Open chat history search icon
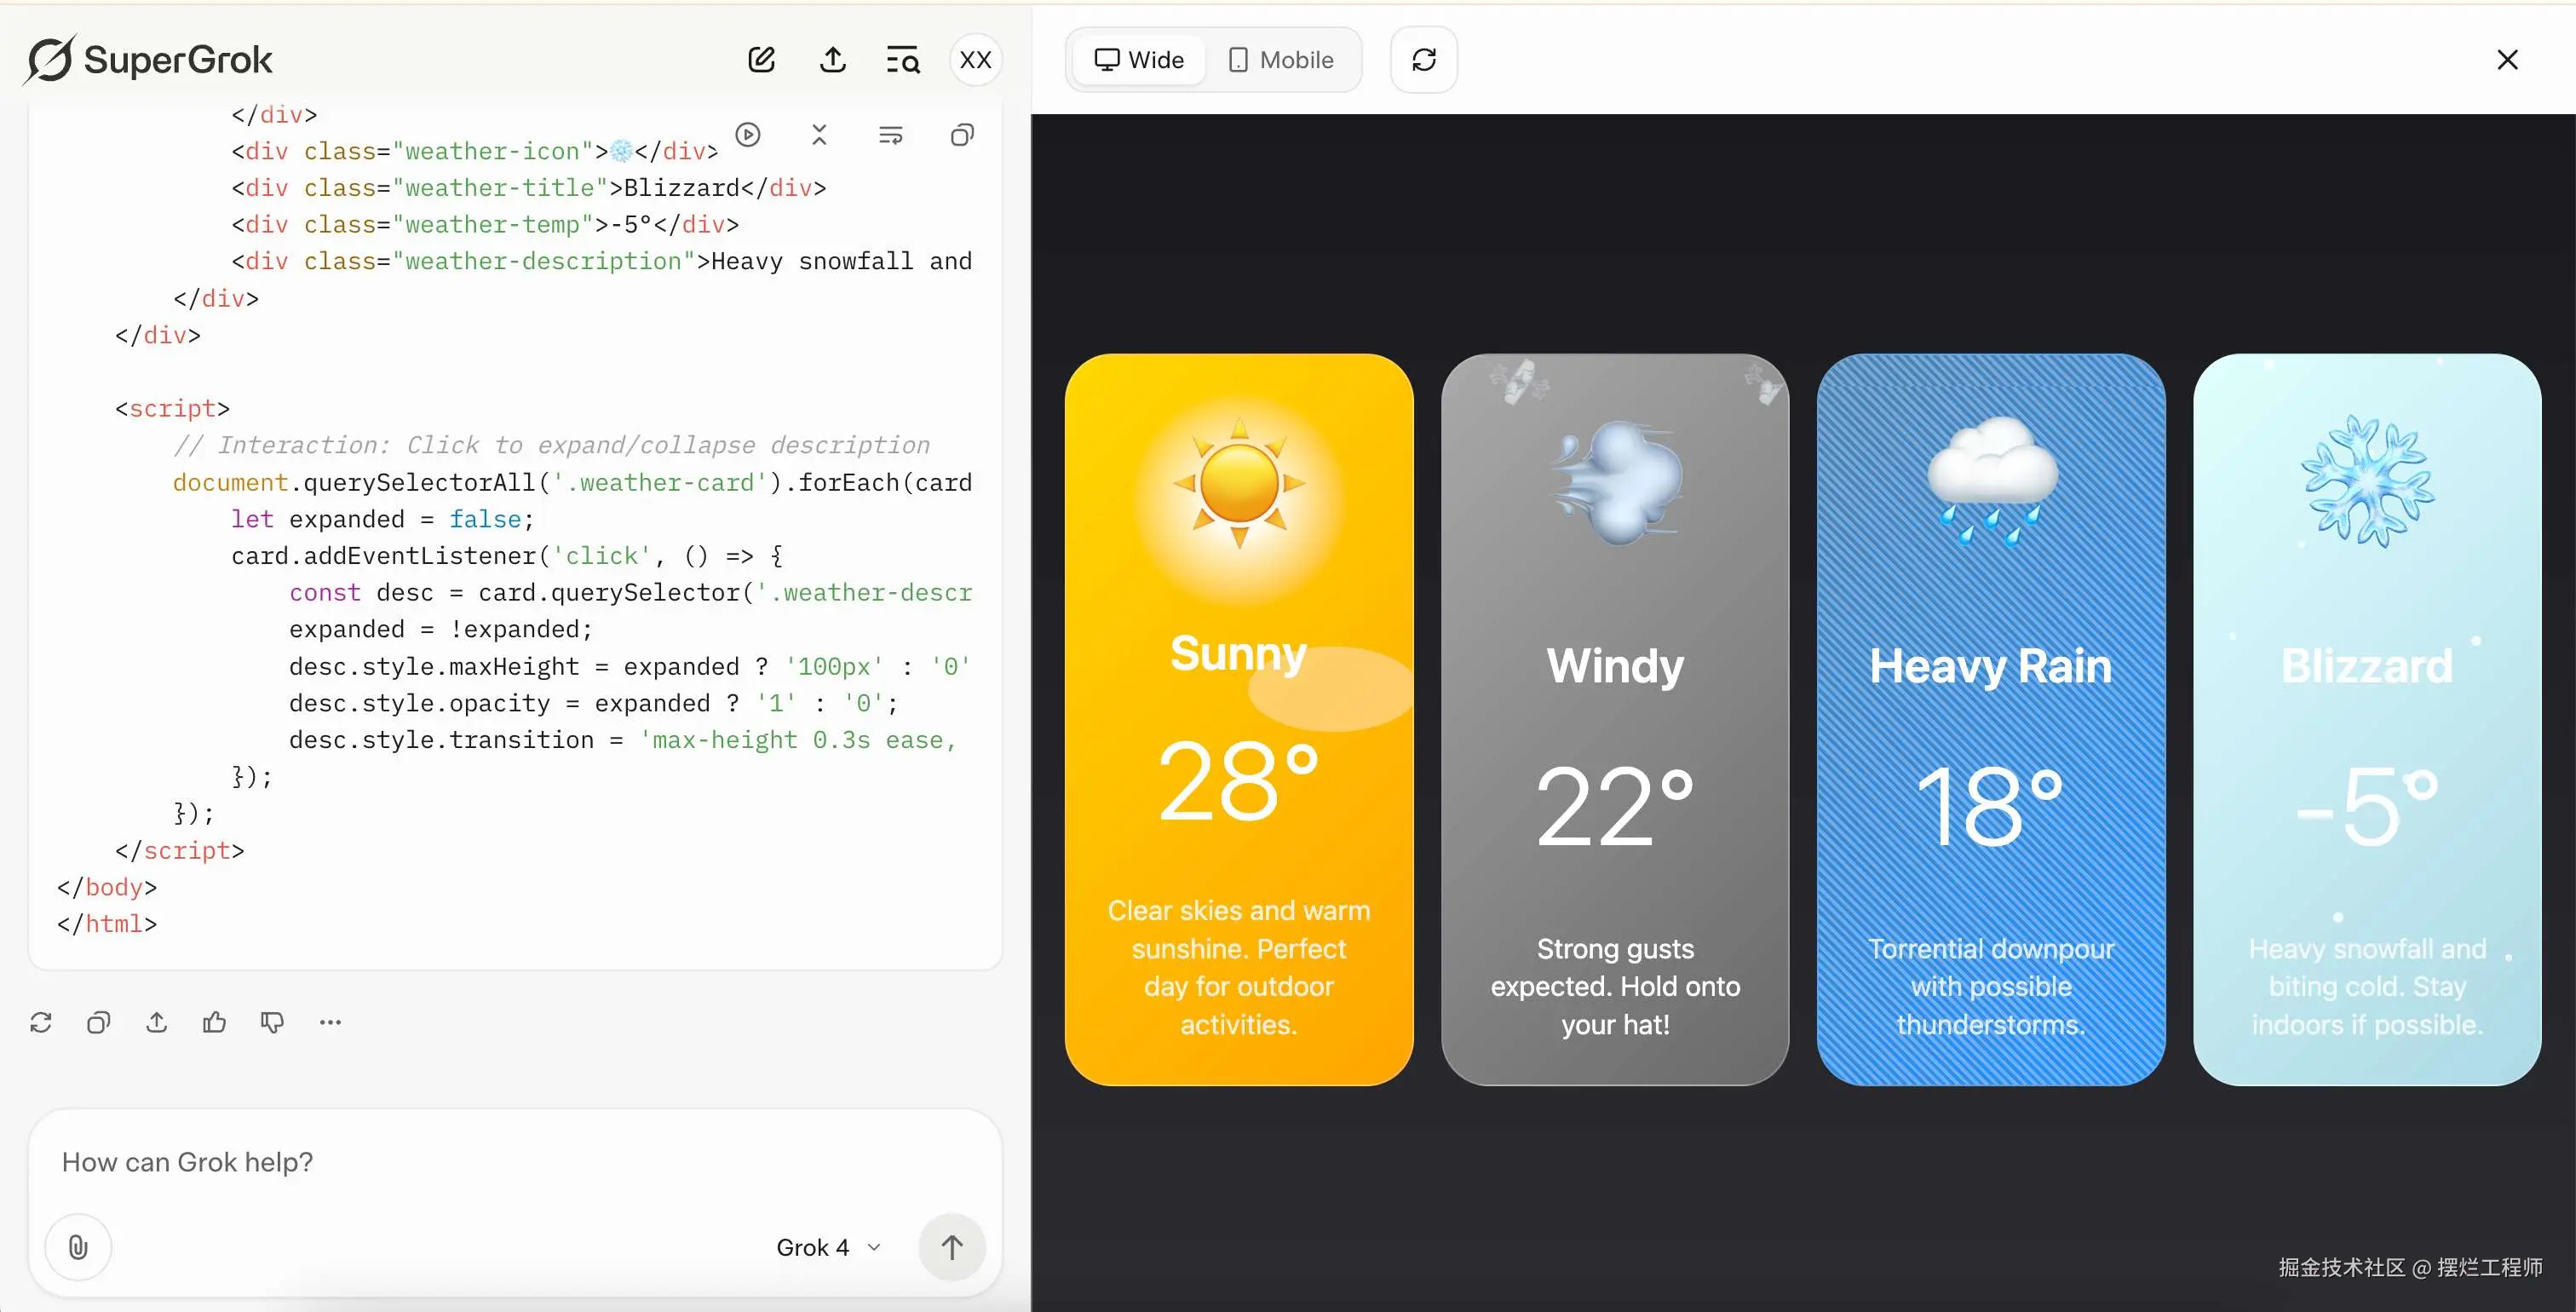Image resolution: width=2576 pixels, height=1312 pixels. point(902,60)
